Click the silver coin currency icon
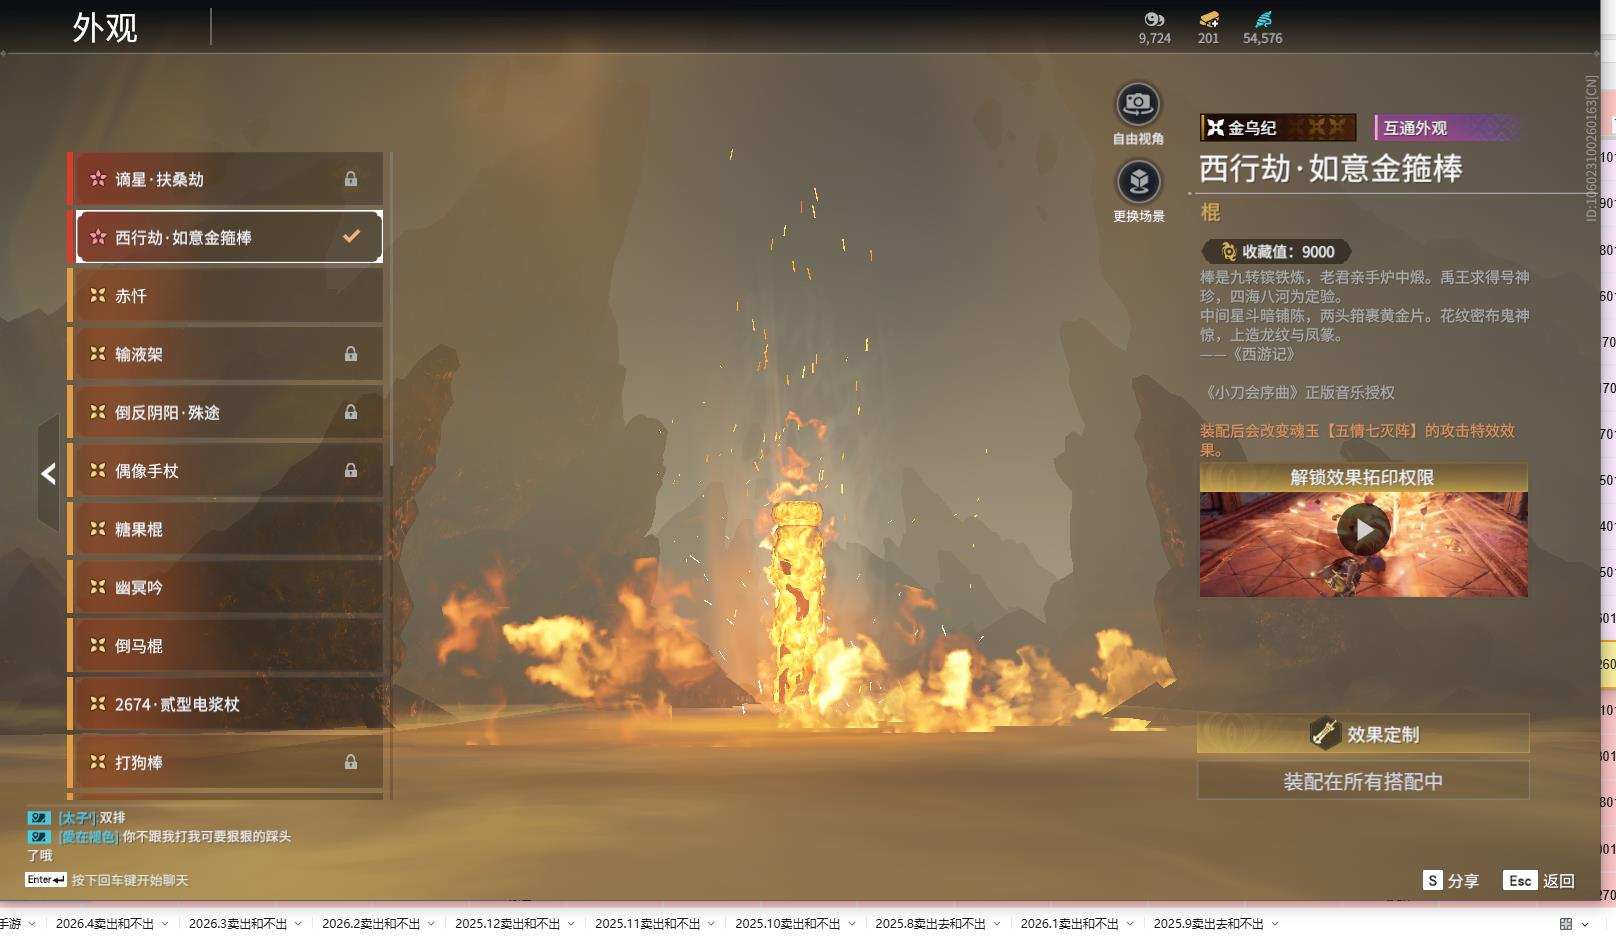This screenshot has height=939, width=1616. click(1154, 19)
